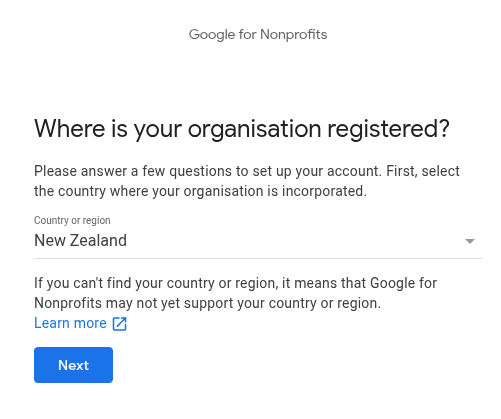This screenshot has height=419, width=501.
Task: Click the downward triangle at the field's right
Action: 470,241
